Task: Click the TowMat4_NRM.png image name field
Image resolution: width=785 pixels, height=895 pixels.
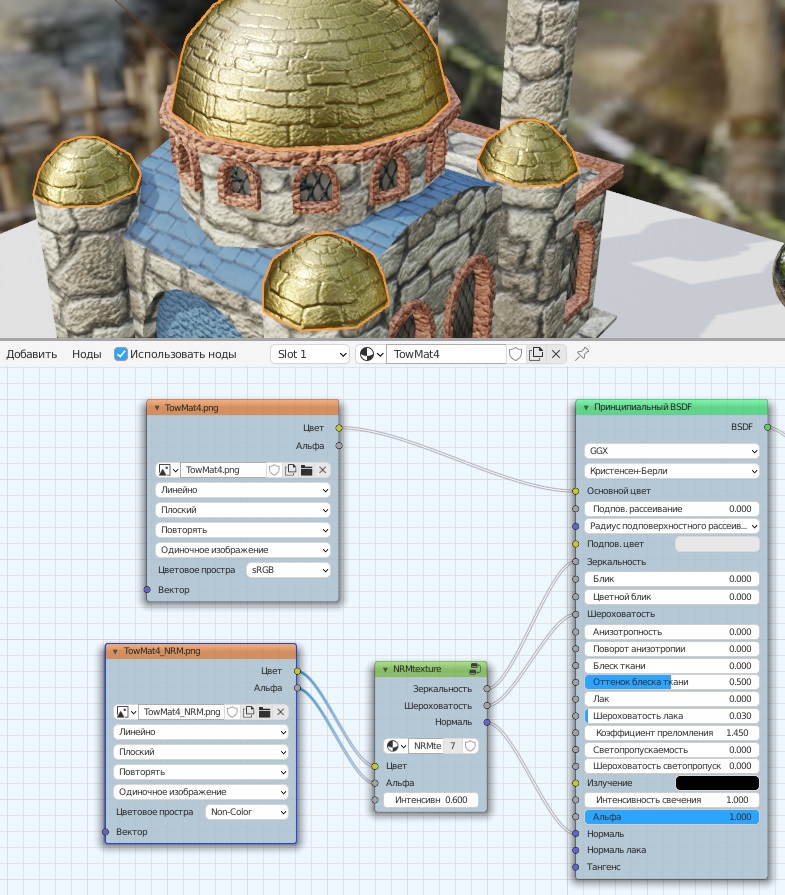Action: tap(182, 712)
